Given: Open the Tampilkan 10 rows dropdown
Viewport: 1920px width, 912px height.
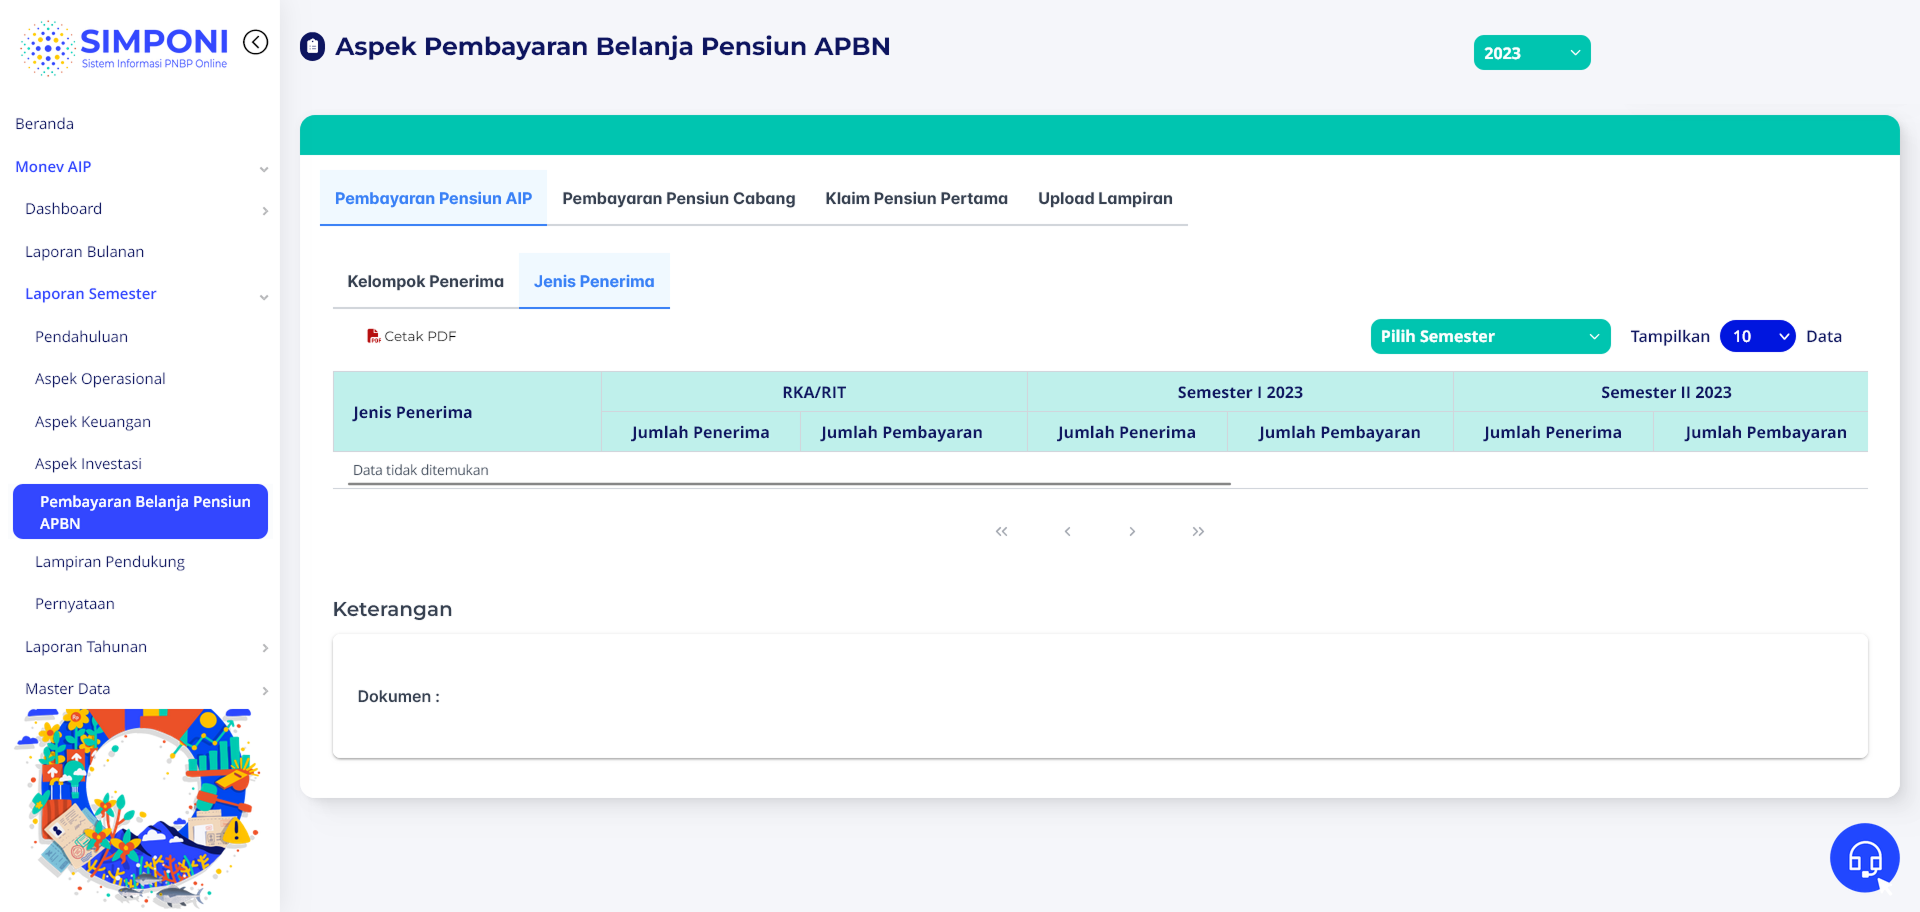Looking at the screenshot, I should point(1757,336).
